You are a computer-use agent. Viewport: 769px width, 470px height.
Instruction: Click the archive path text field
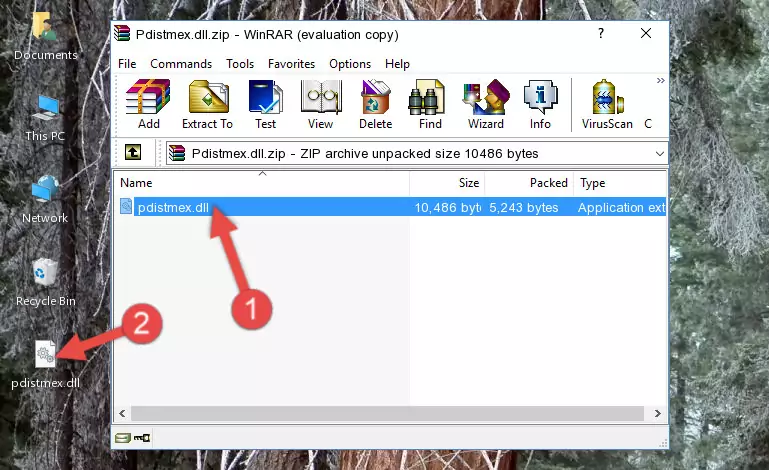[x=416, y=154]
